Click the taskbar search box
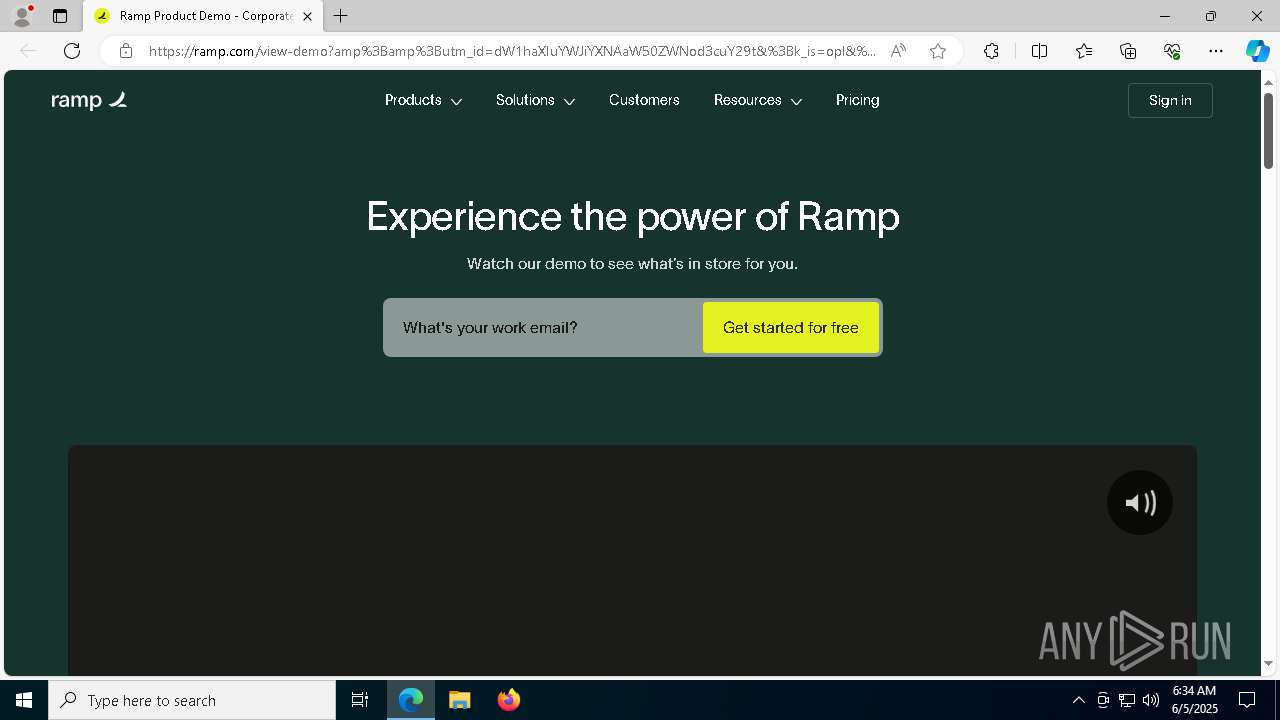The width and height of the screenshot is (1280, 720). pos(192,700)
